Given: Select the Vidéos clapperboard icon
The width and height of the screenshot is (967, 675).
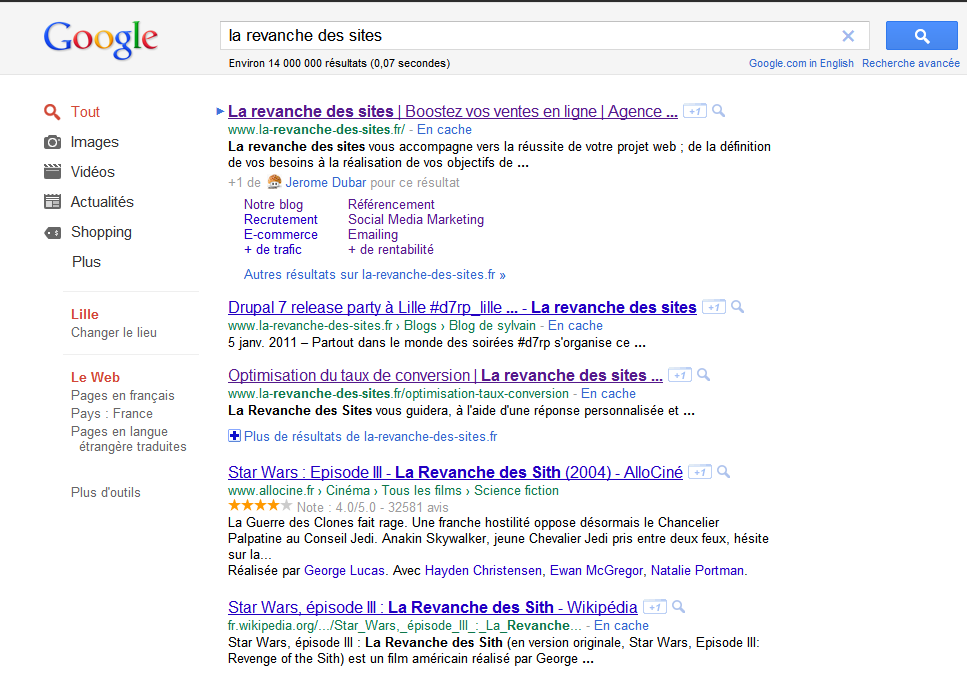Looking at the screenshot, I should (x=52, y=172).
